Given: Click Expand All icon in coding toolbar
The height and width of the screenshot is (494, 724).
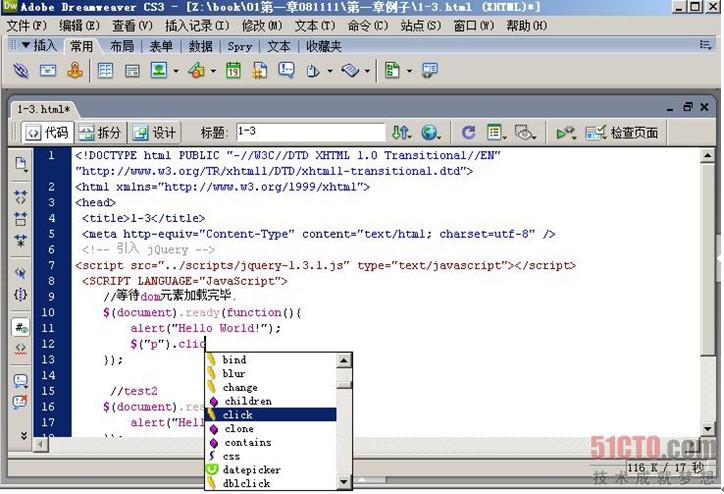Looking at the screenshot, I should coord(20,241).
